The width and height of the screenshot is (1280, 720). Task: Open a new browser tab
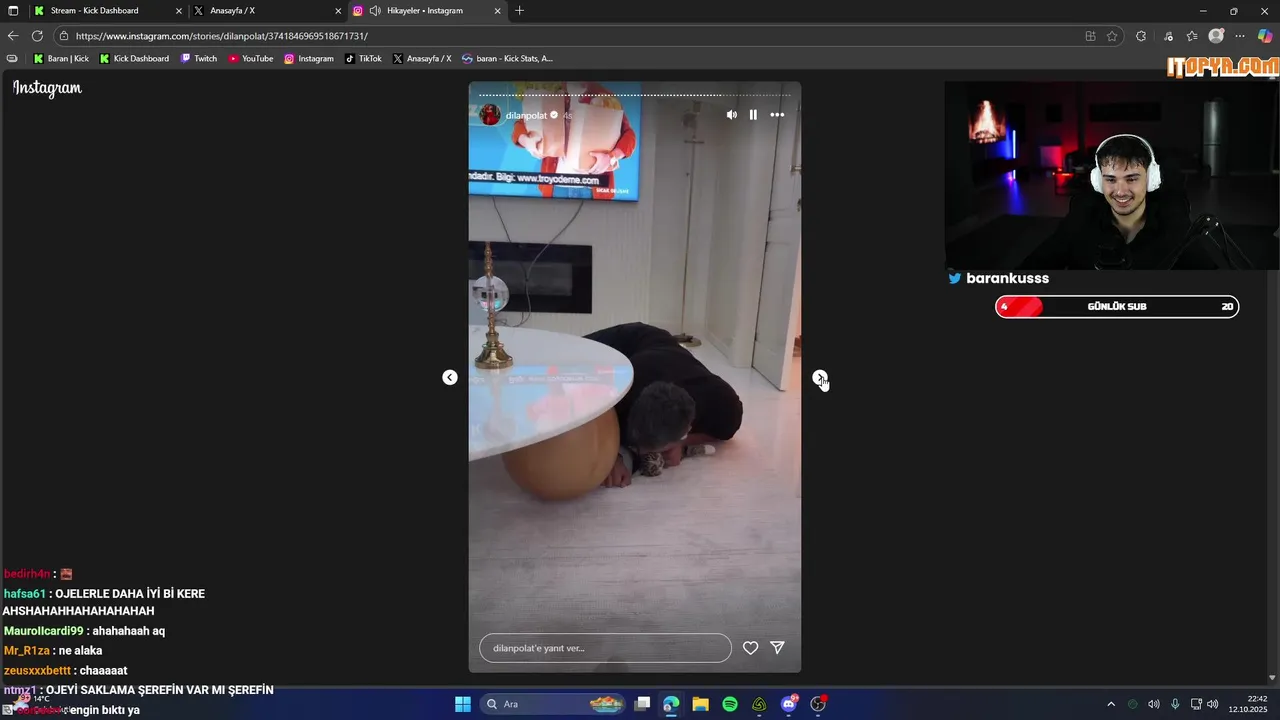pyautogui.click(x=519, y=11)
